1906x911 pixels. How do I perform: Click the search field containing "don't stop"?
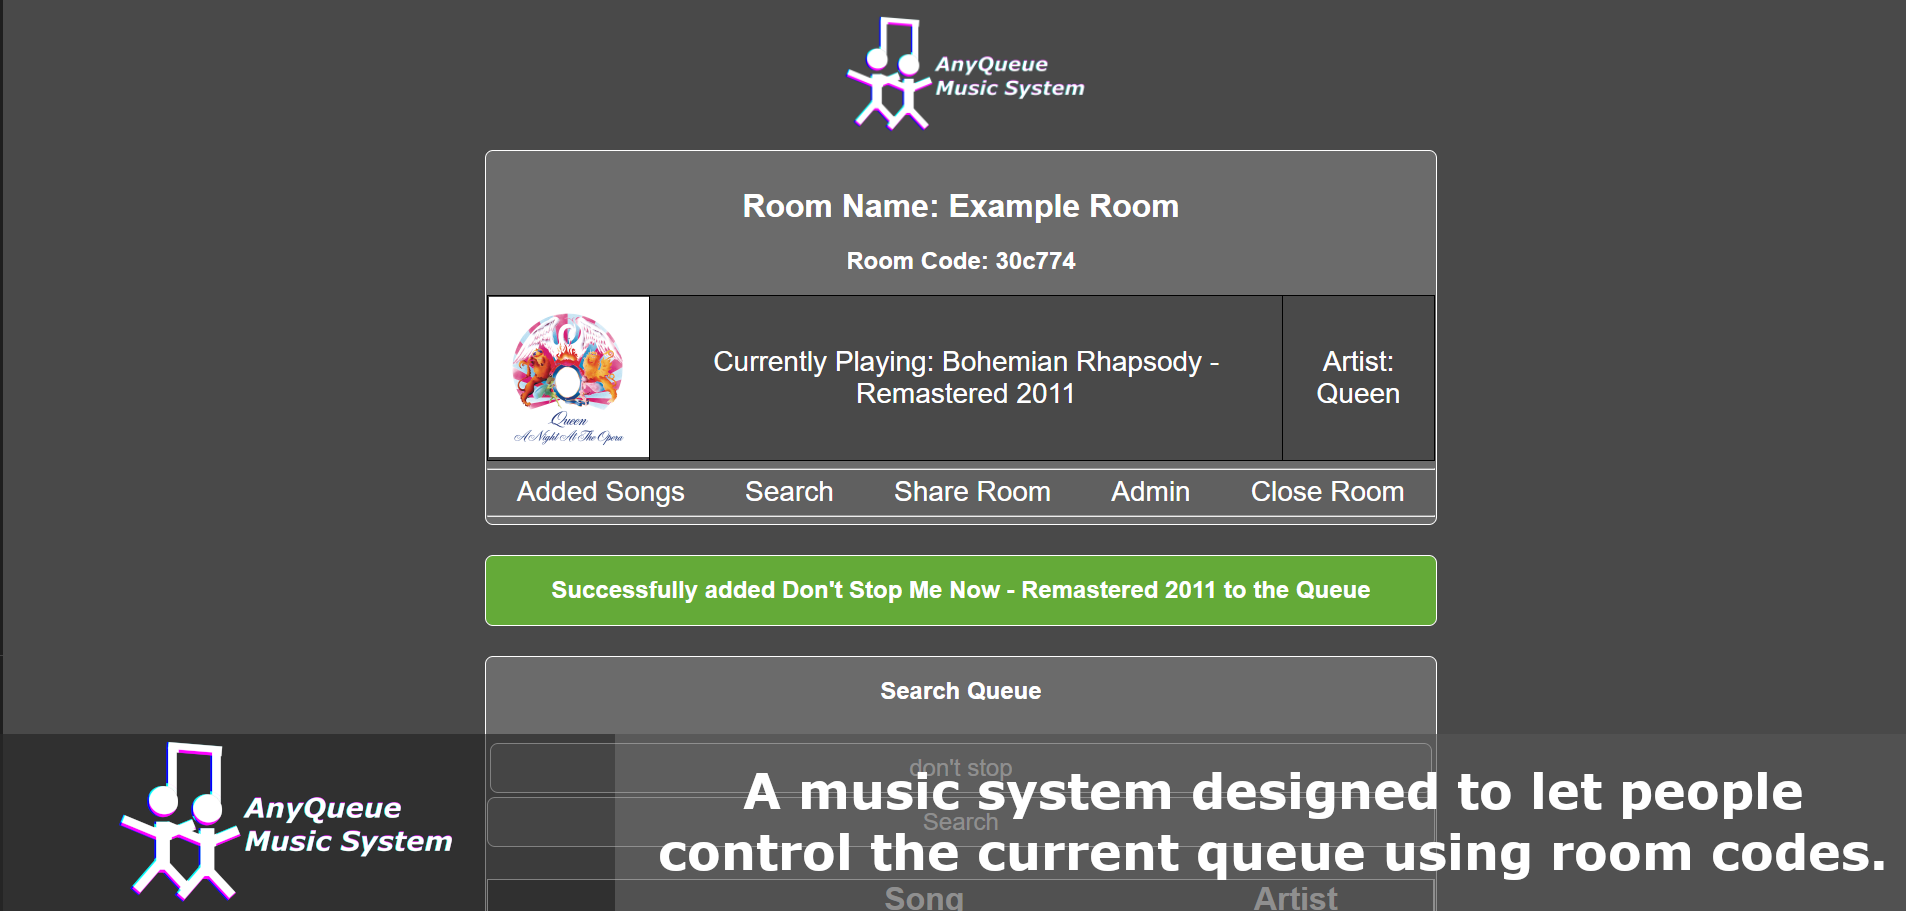960,768
